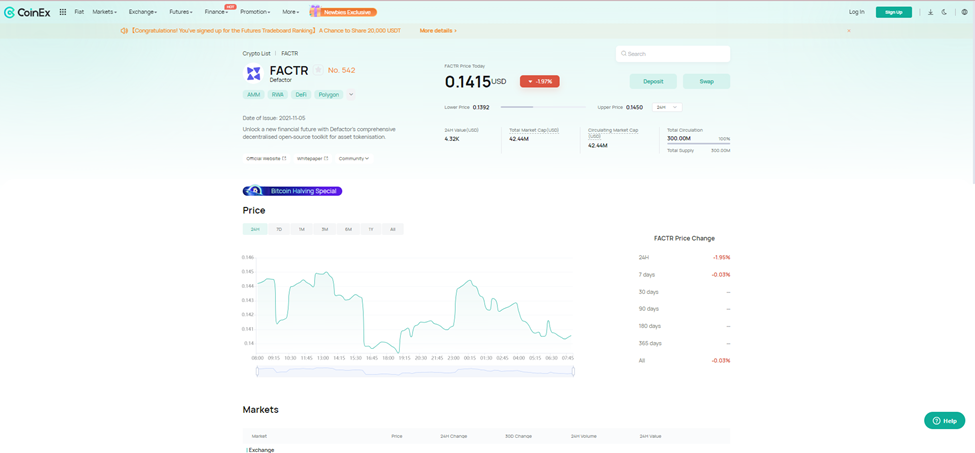Open the Whitepaper link
Screen dimensions: 975x453
pyautogui.click(x=312, y=158)
